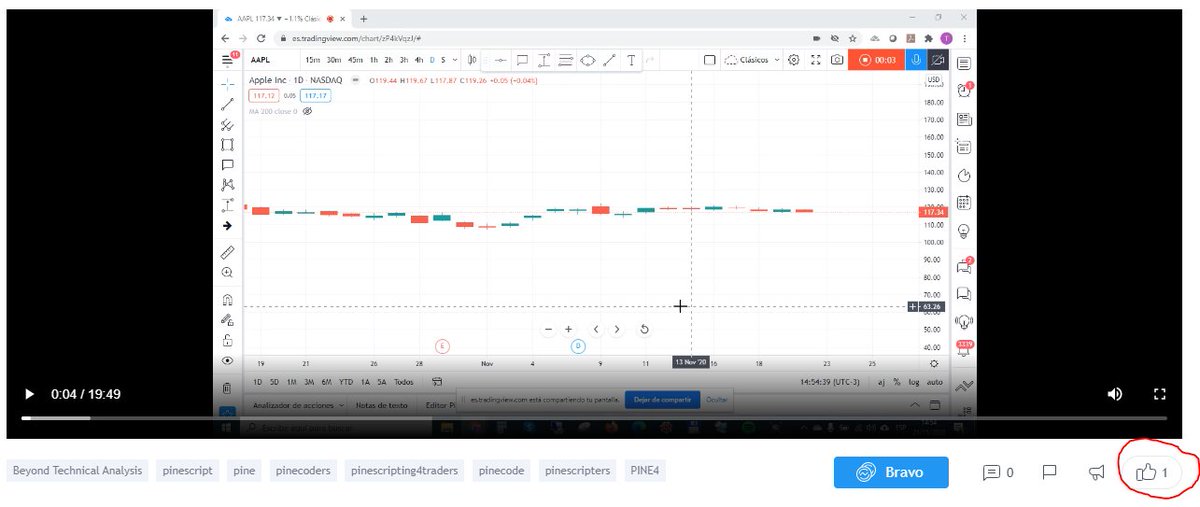Image resolution: width=1200 pixels, height=507 pixels.
Task: Select the Todos date range
Action: pos(404,381)
